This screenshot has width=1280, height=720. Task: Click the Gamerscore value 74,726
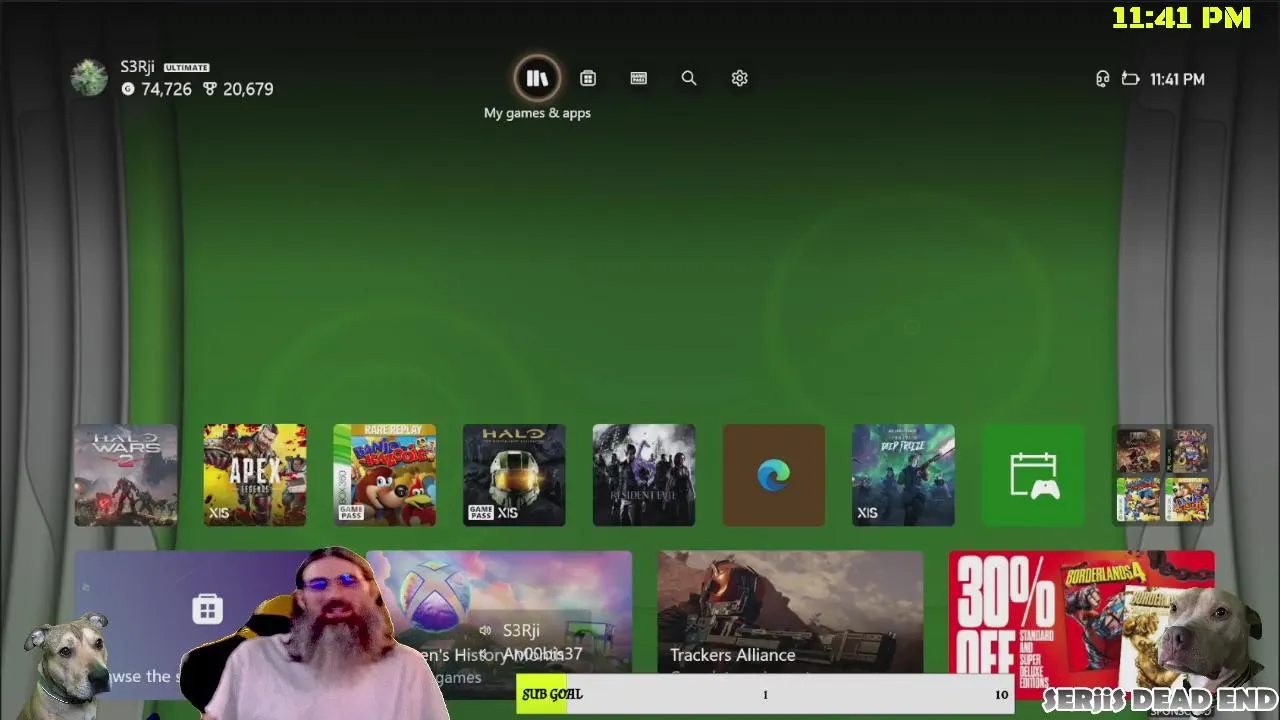point(166,89)
